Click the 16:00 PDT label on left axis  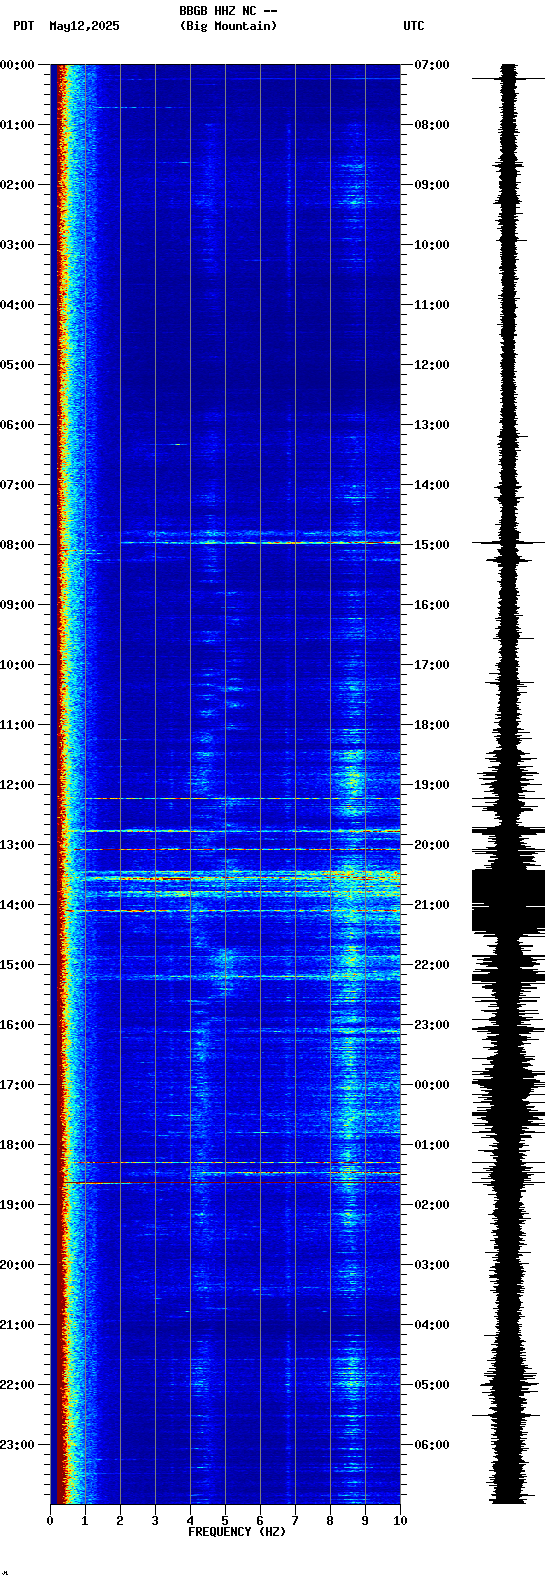click(17, 1025)
